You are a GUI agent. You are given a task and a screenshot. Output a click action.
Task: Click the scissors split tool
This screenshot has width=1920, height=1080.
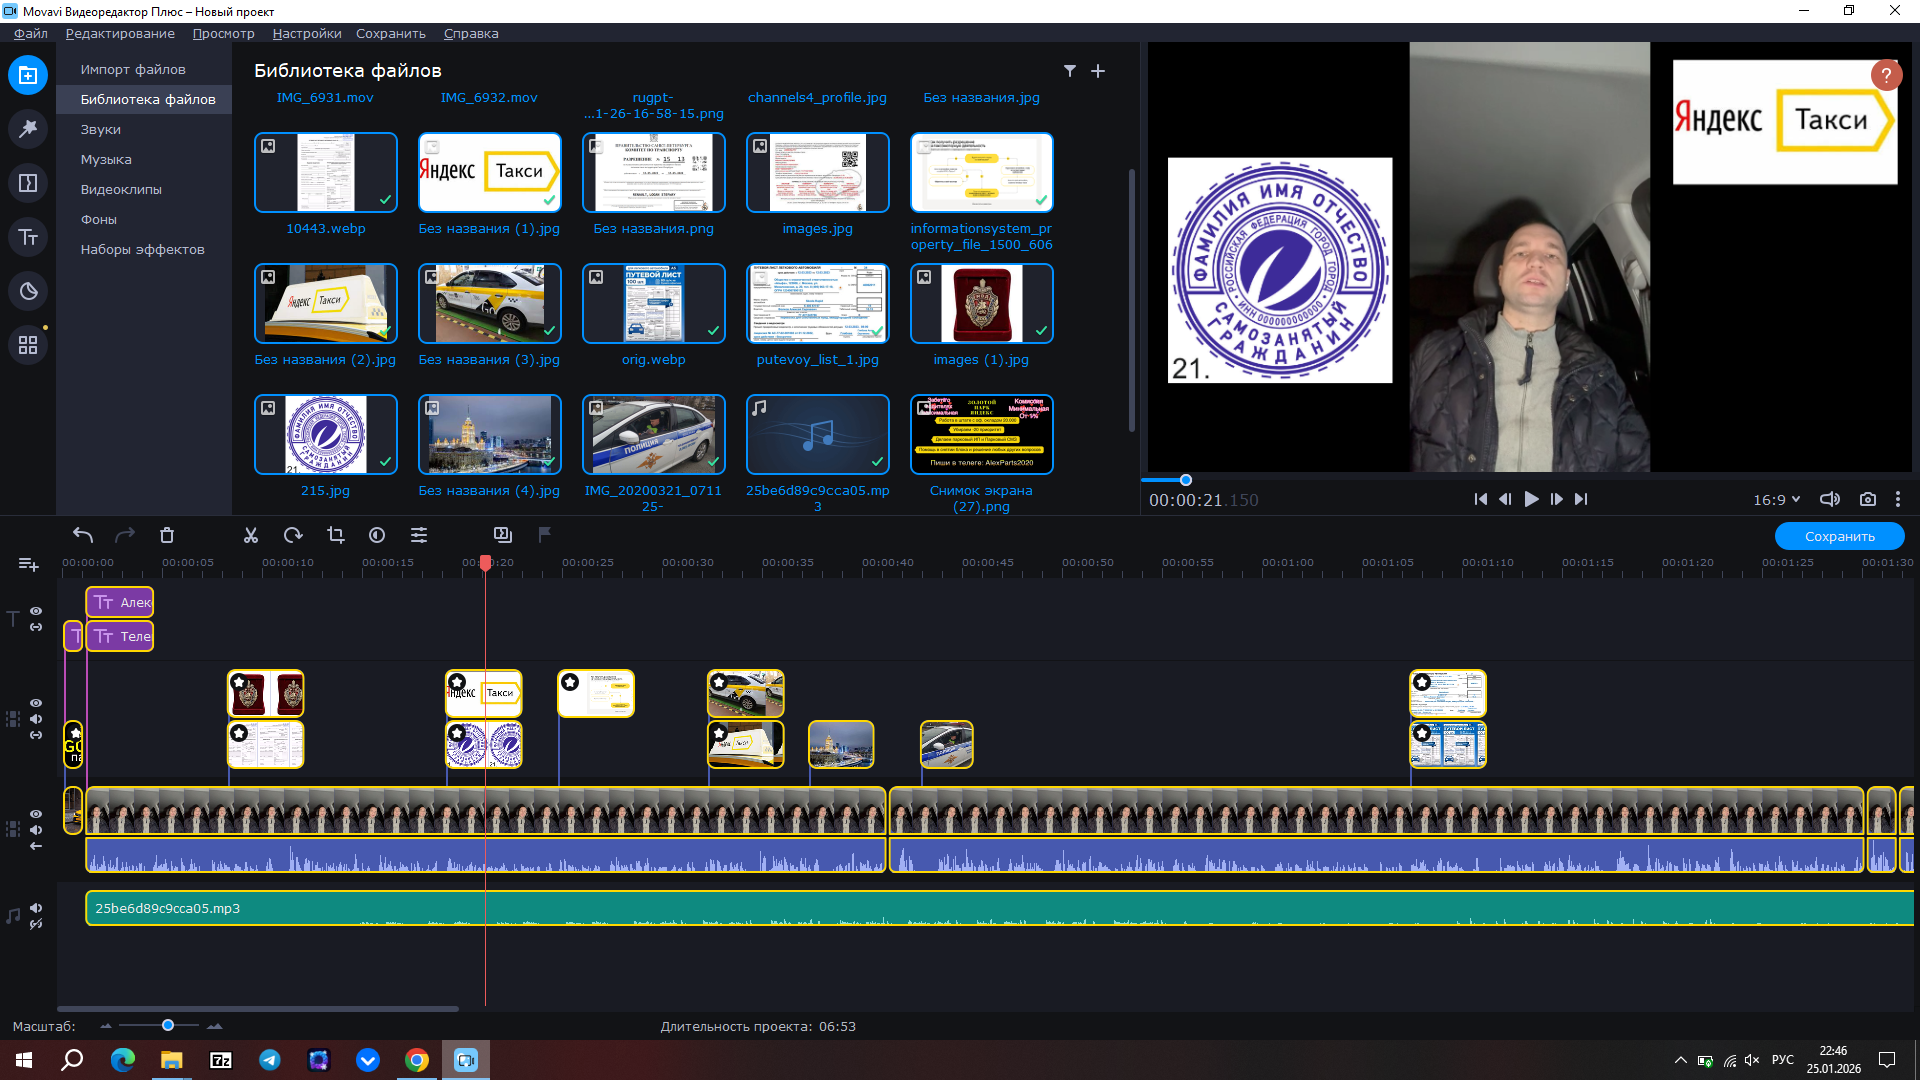(x=250, y=536)
